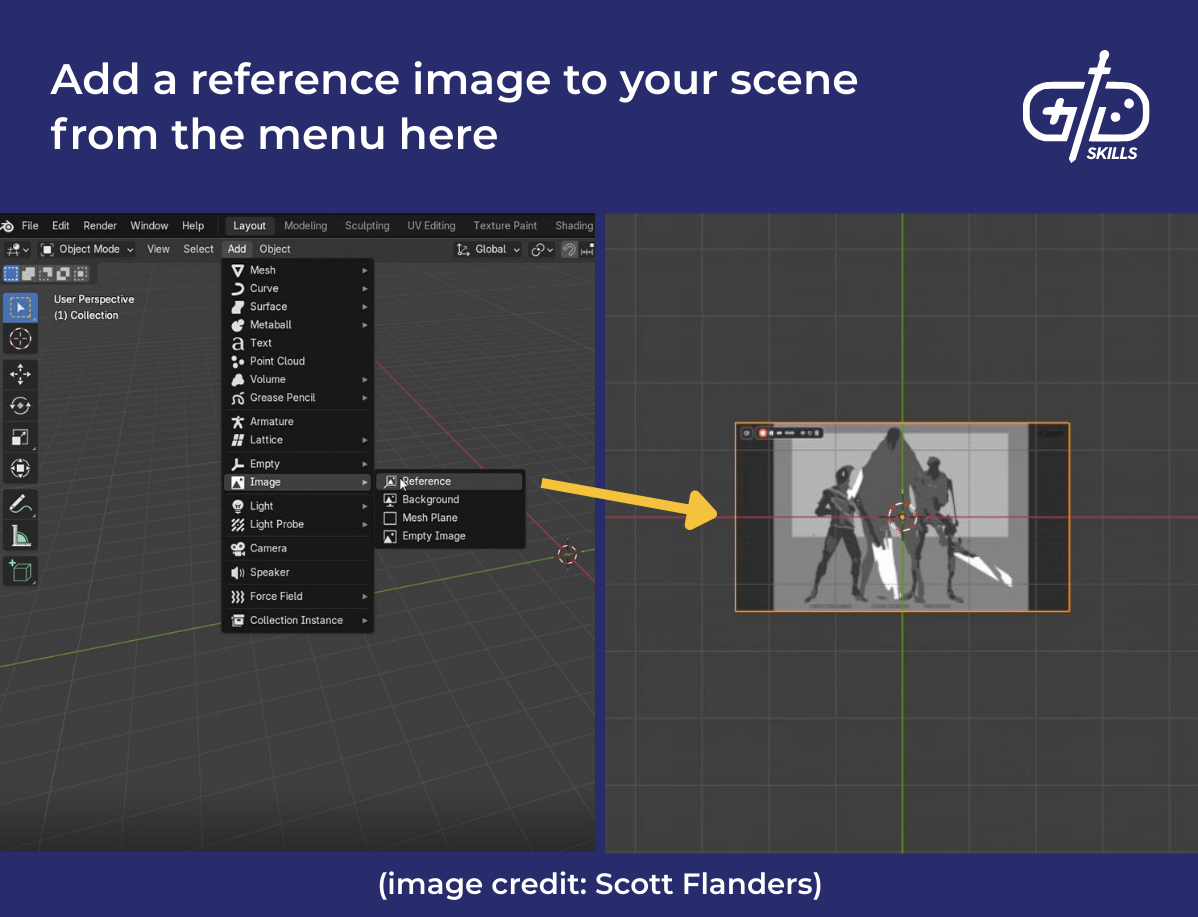
Task: Click the Blender logo icon in the header
Action: 10,225
